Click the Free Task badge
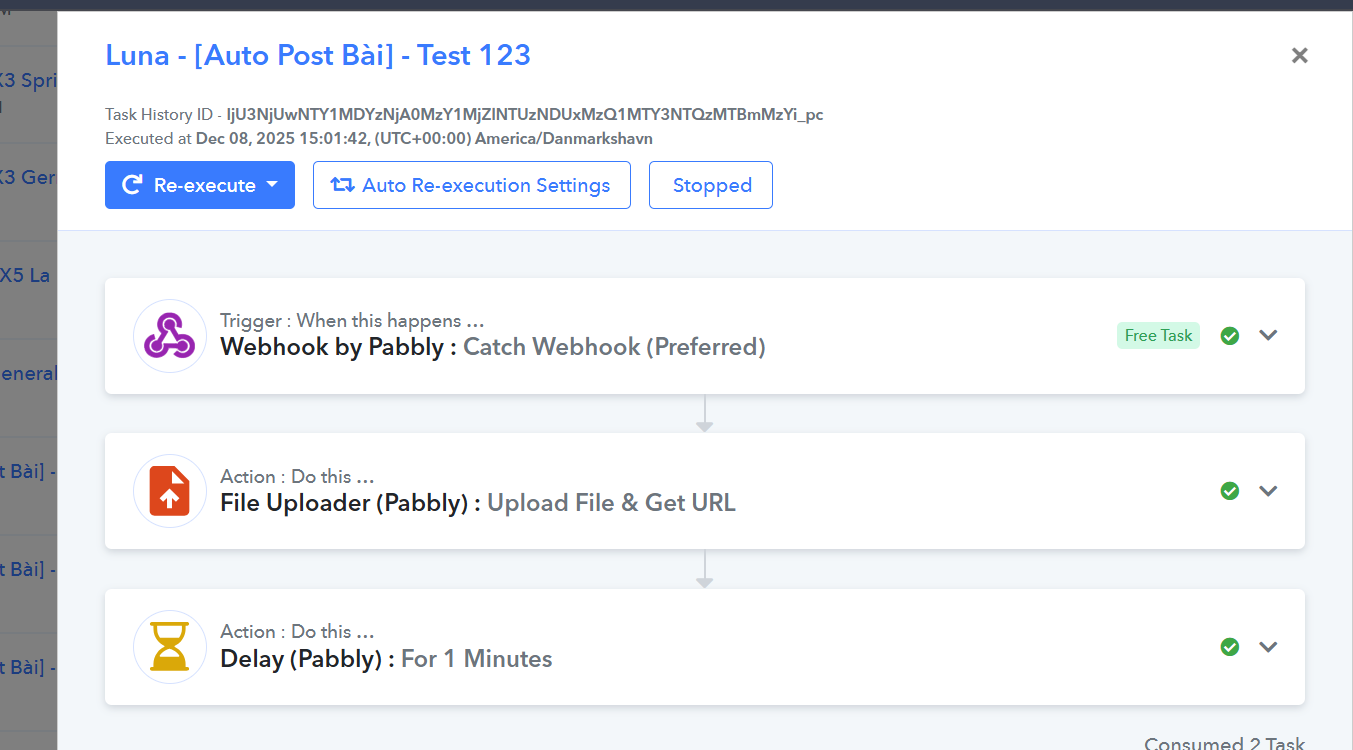Image resolution: width=1353 pixels, height=750 pixels. click(x=1158, y=336)
